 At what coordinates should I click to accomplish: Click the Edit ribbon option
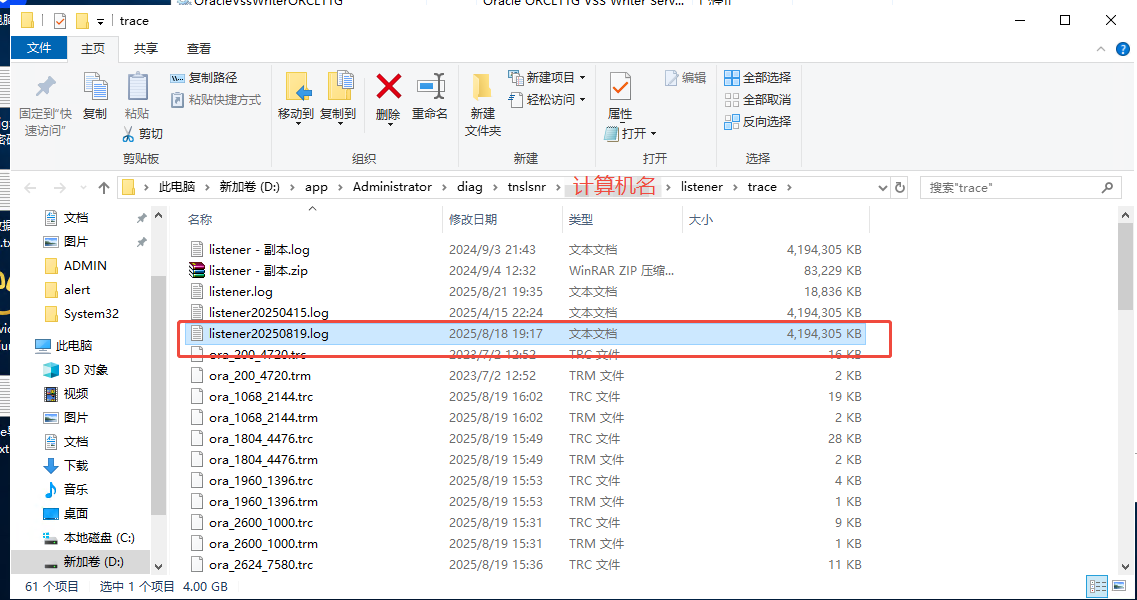coord(685,78)
